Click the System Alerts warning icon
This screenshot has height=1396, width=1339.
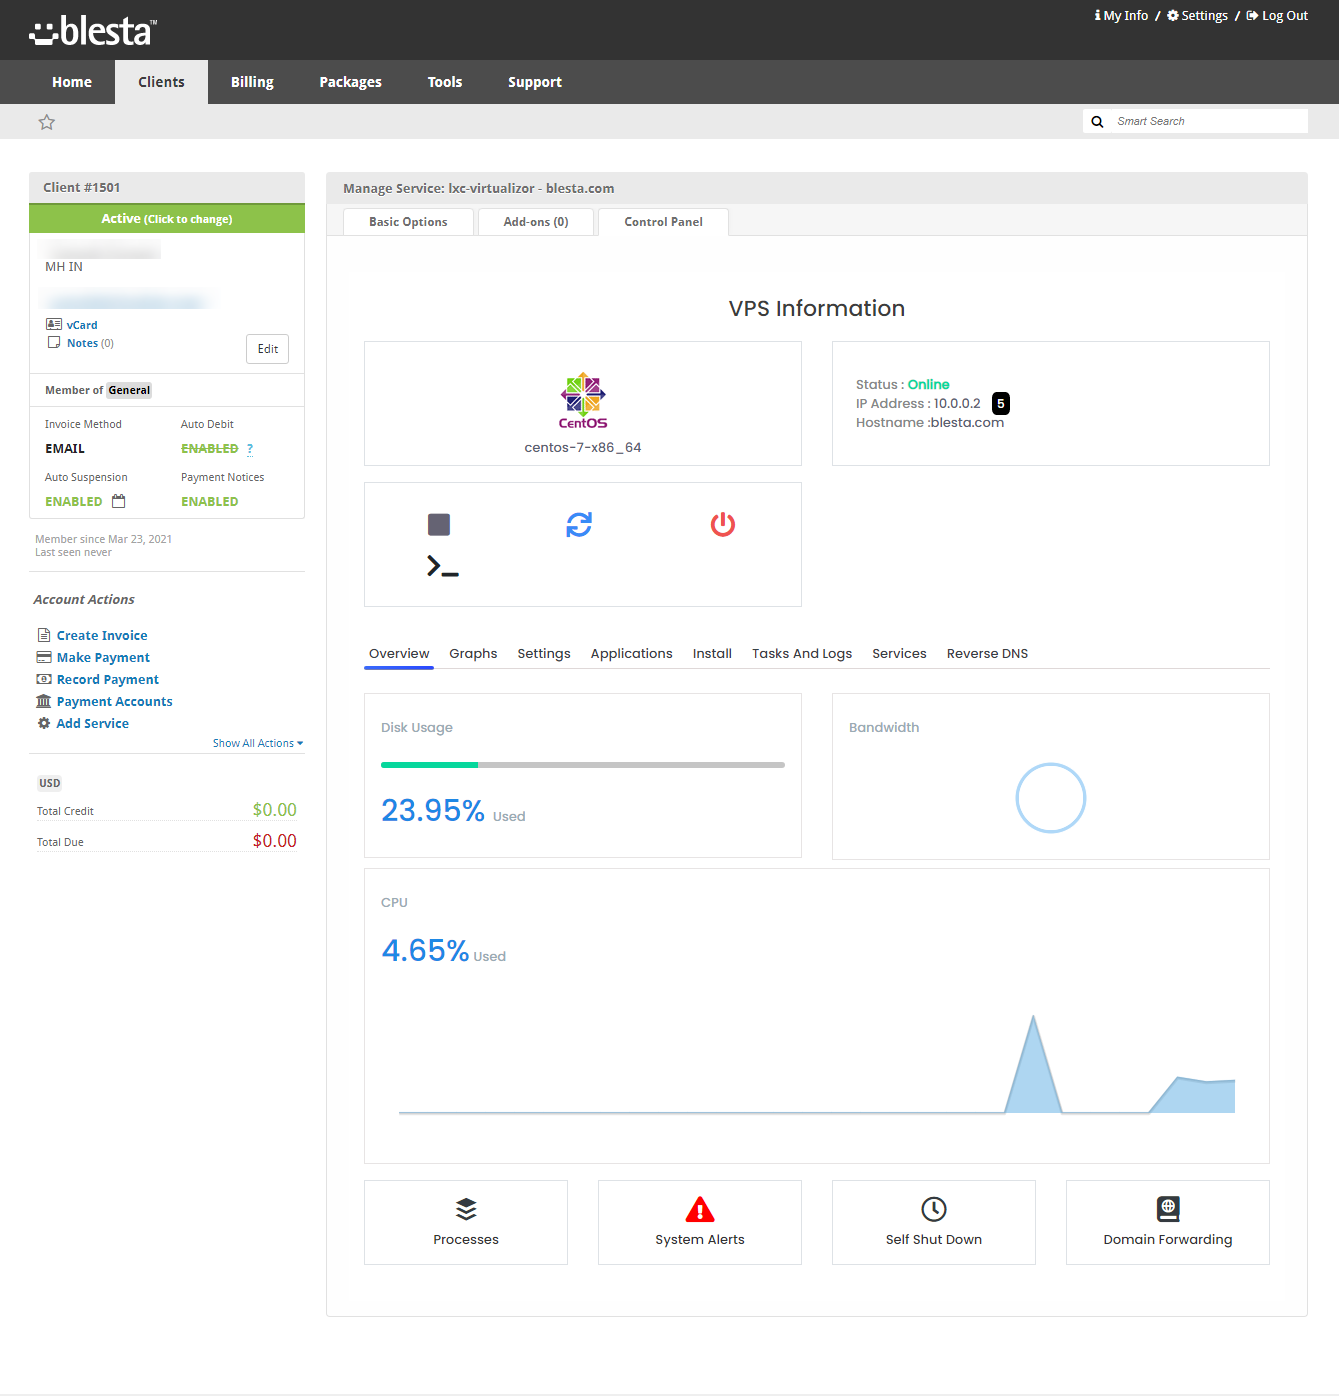pyautogui.click(x=699, y=1209)
